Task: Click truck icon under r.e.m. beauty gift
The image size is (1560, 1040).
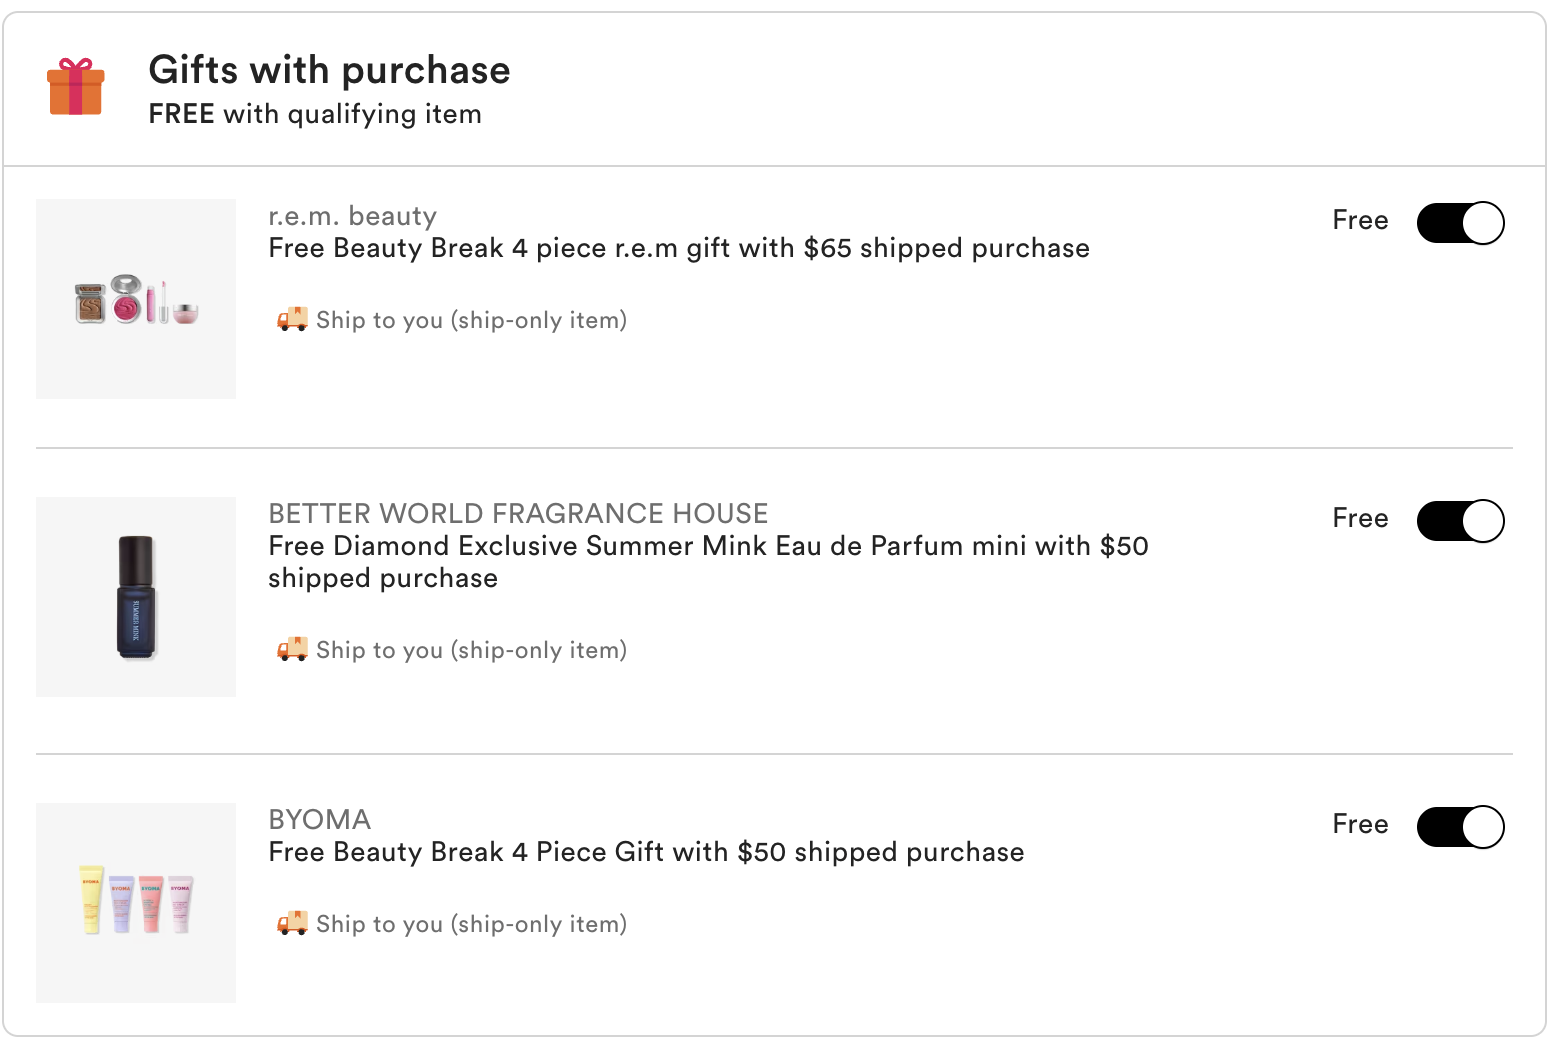Action: tap(292, 319)
